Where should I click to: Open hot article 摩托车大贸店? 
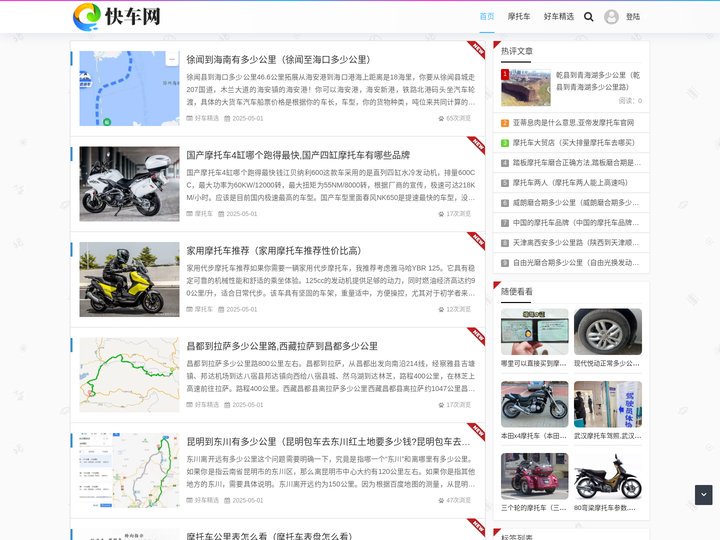click(x=574, y=143)
